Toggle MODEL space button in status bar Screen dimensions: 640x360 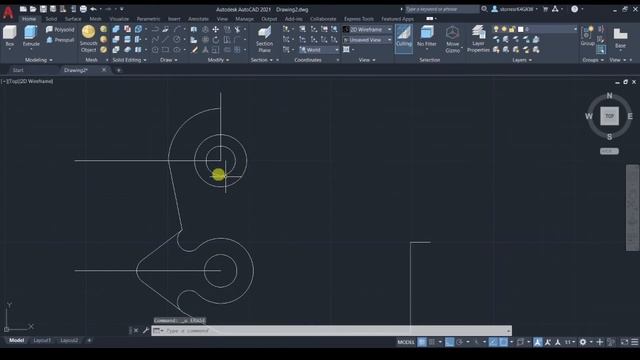[406, 342]
